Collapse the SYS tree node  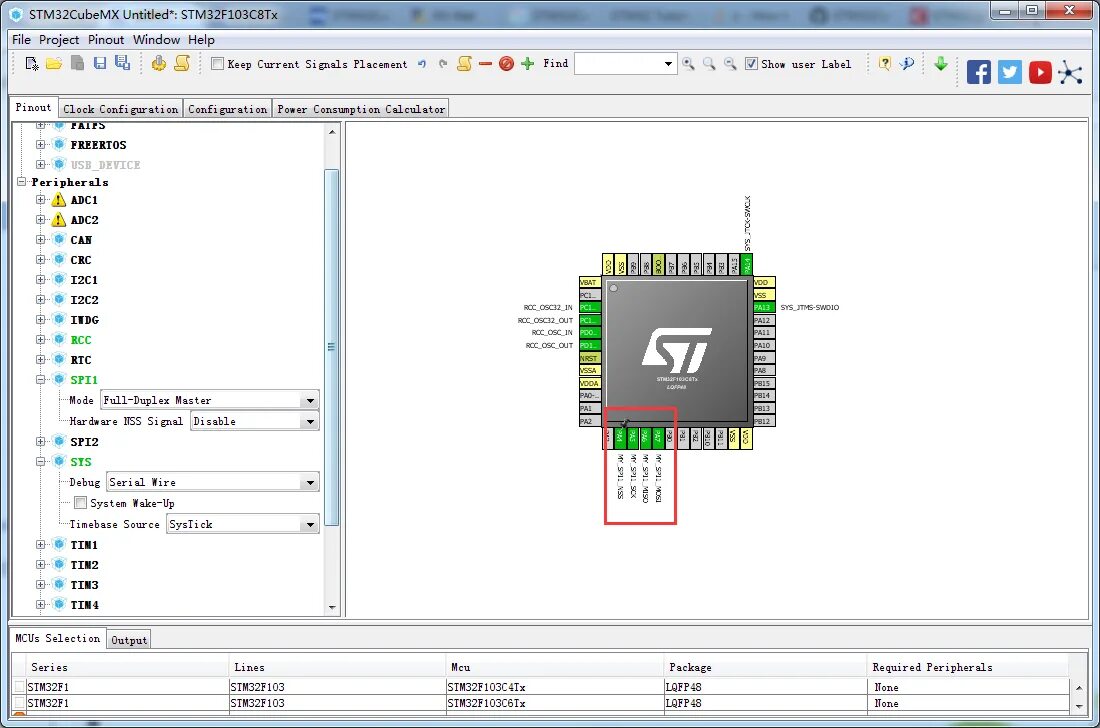[x=41, y=461]
